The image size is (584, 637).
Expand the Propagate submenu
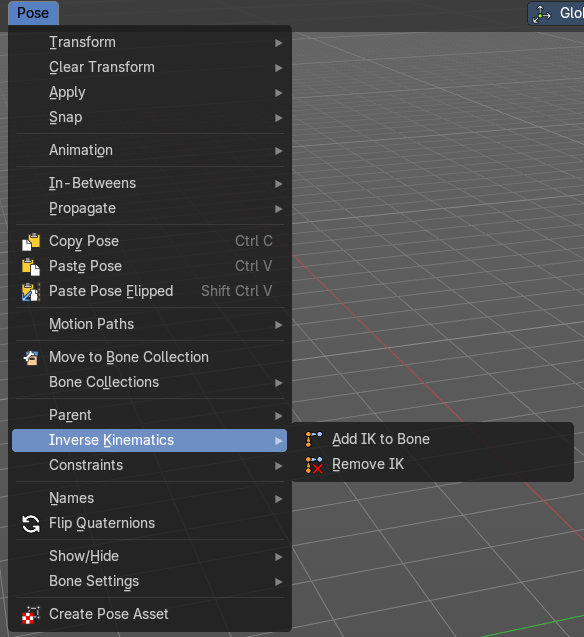(149, 208)
